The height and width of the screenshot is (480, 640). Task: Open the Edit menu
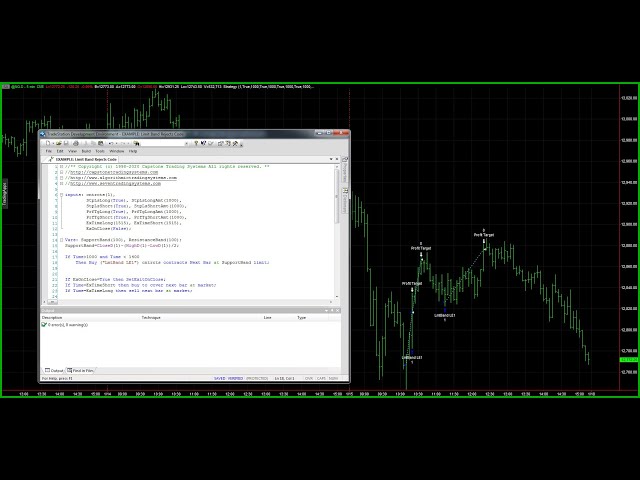click(60, 151)
